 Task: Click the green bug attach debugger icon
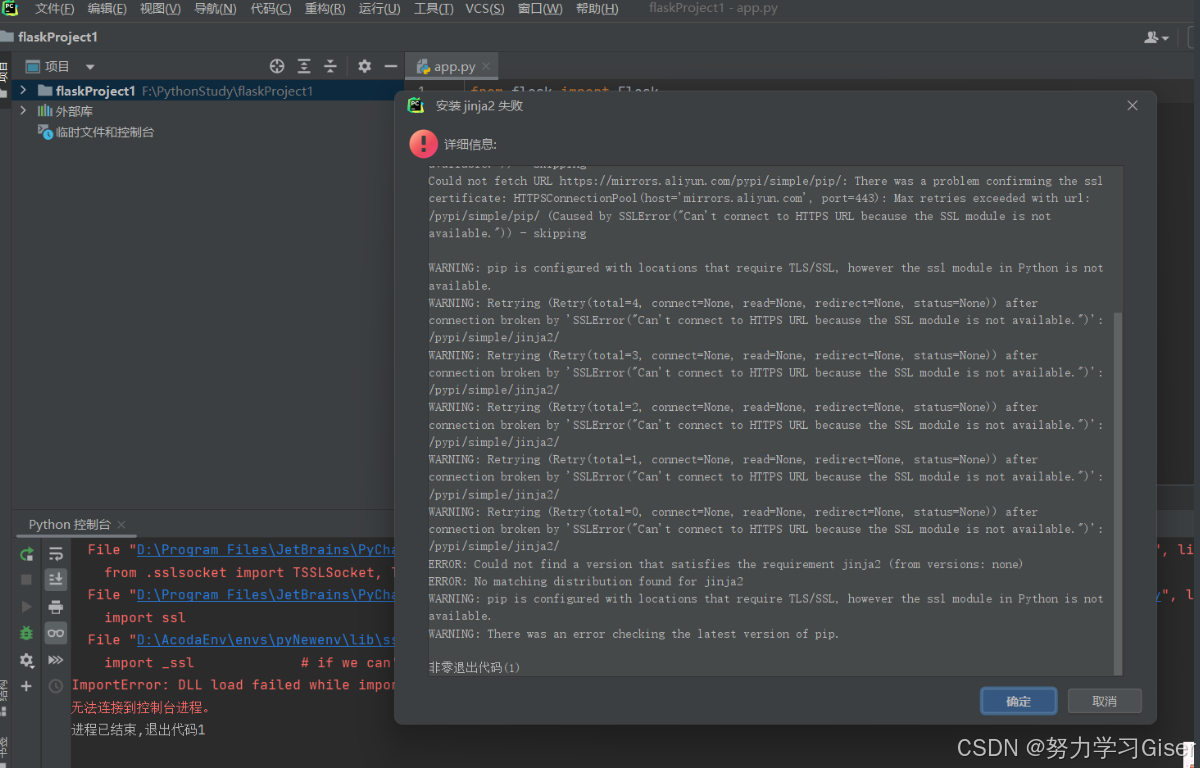click(x=27, y=633)
